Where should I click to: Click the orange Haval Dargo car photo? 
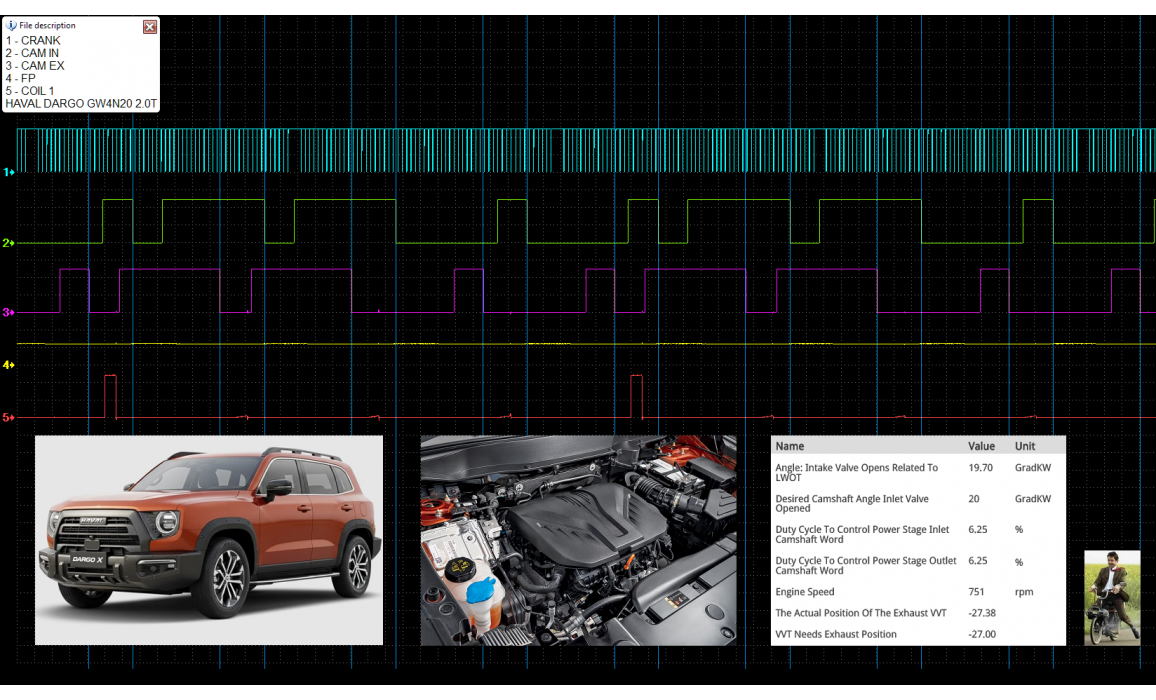pyautogui.click(x=209, y=540)
